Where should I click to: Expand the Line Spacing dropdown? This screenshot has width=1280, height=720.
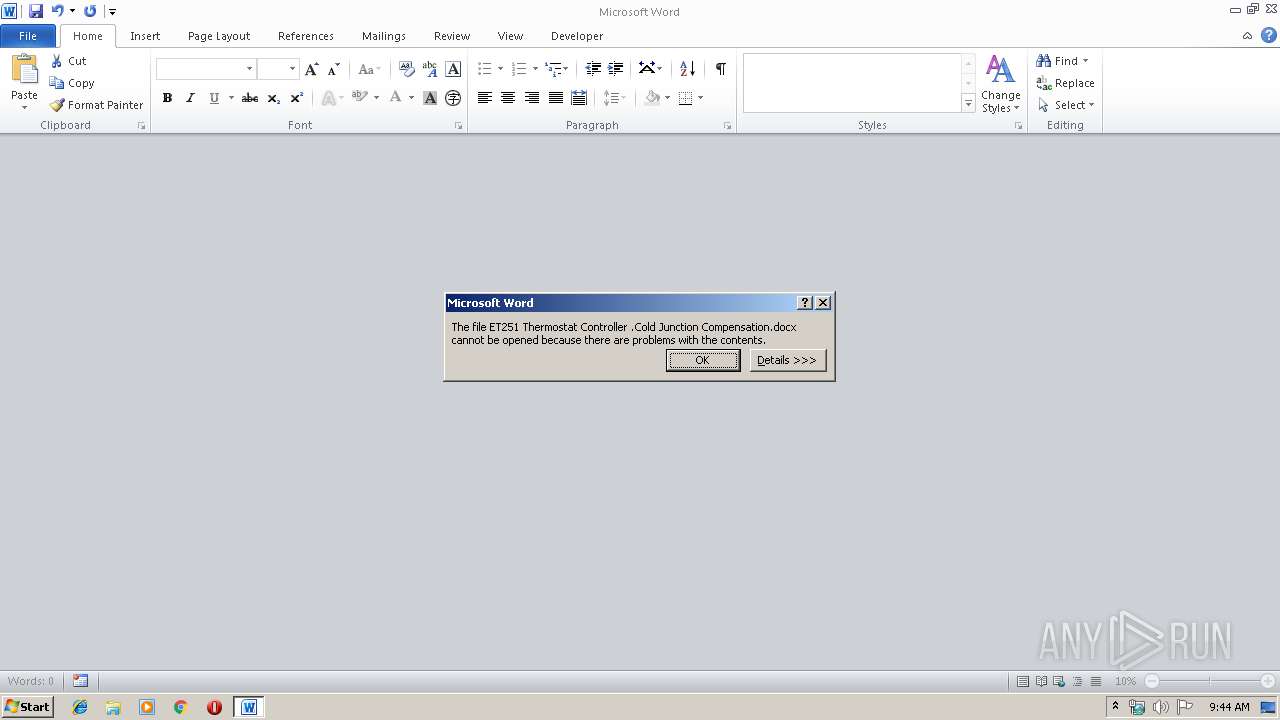(x=622, y=98)
